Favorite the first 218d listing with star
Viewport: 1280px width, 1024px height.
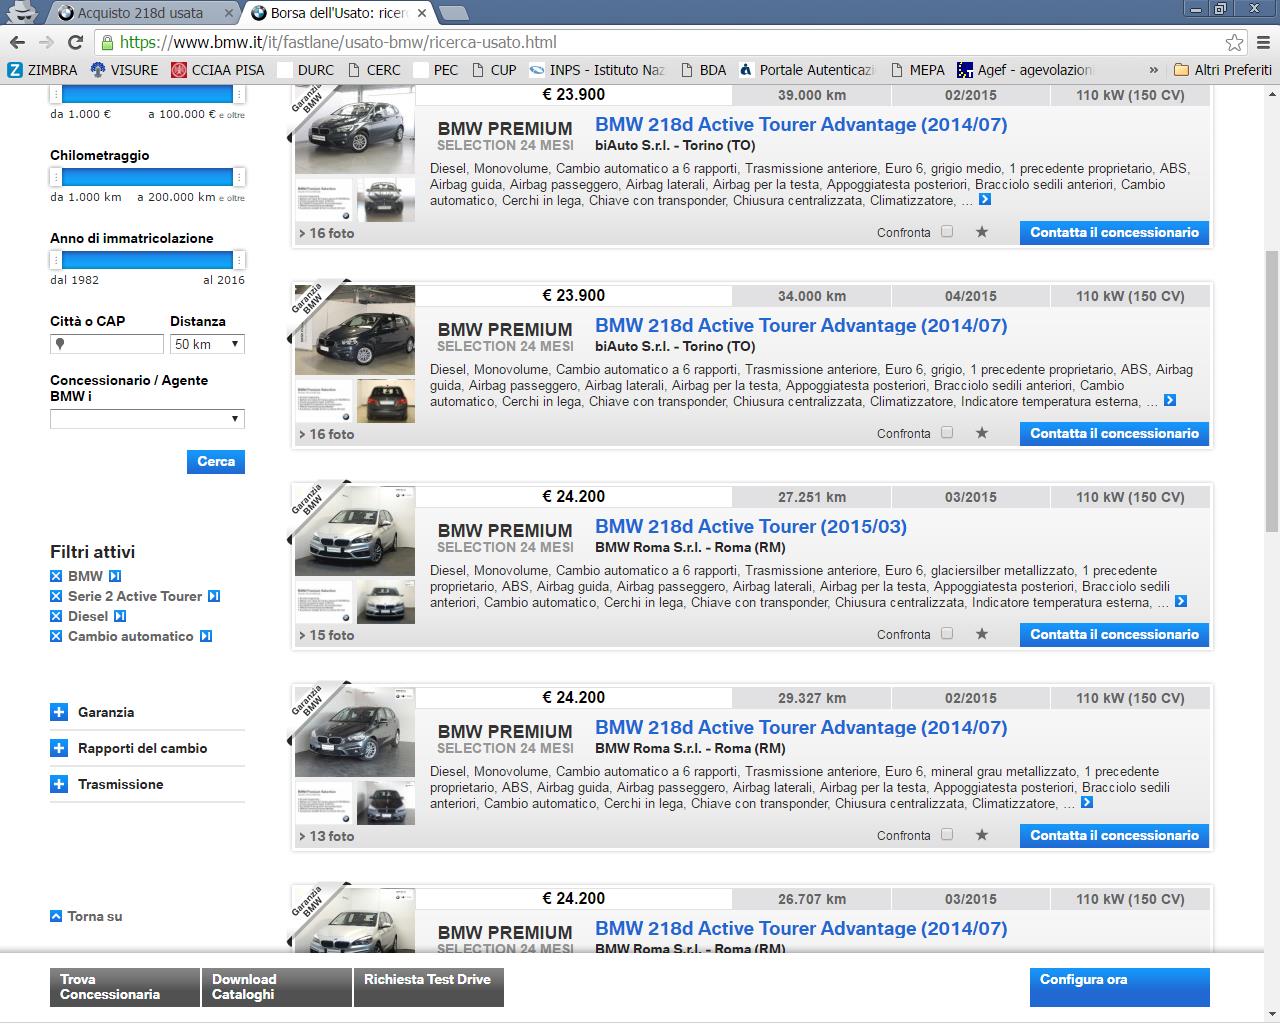(982, 232)
